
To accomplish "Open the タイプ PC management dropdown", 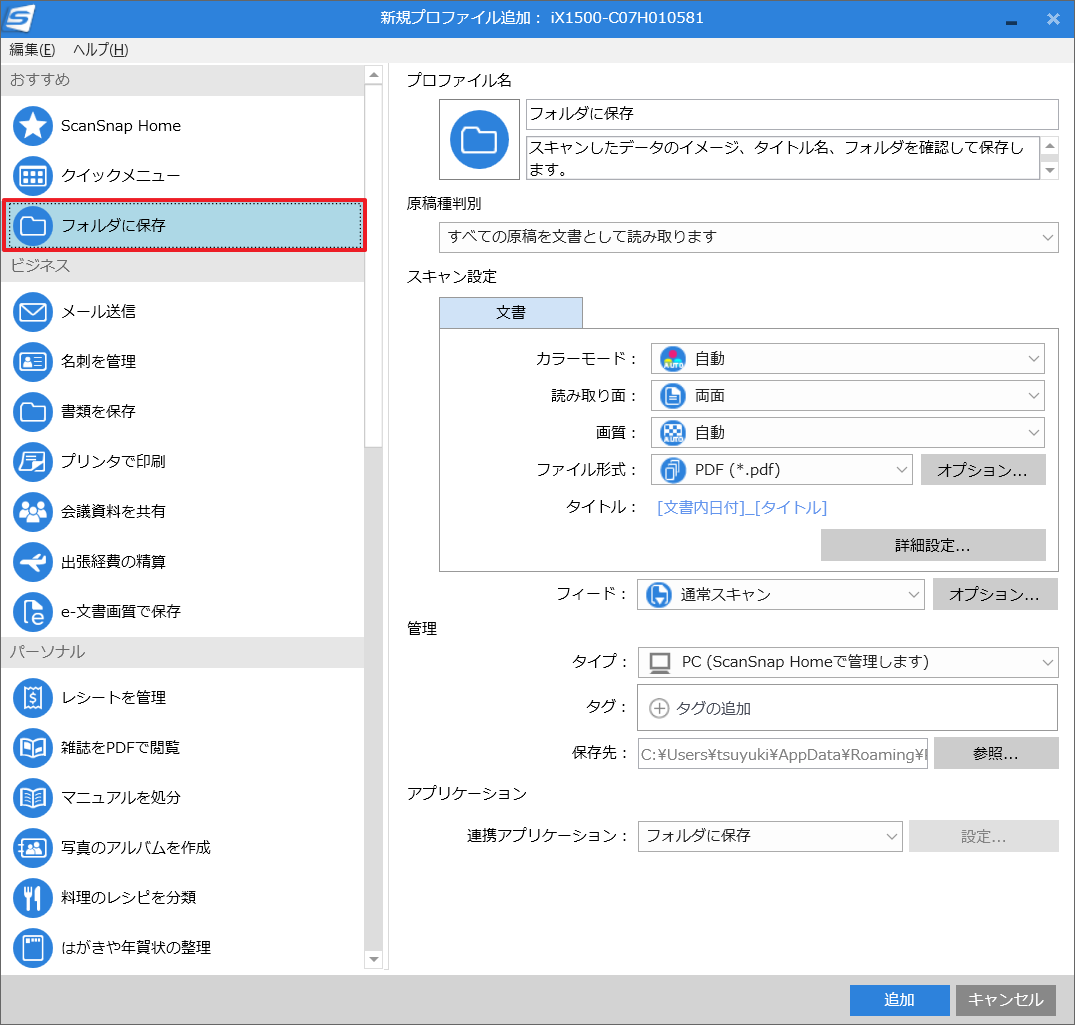I will point(848,662).
